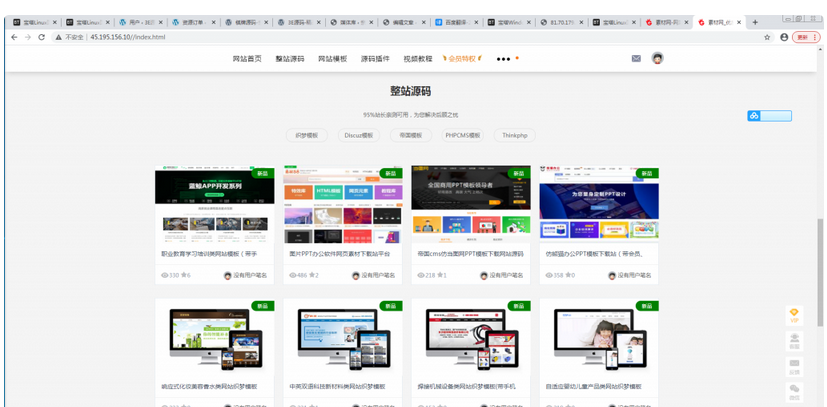This screenshot has height=407, width=827.
Task: Open title link 自适应婴幼儿童产品类网站织梦模板
Action: [594, 386]
